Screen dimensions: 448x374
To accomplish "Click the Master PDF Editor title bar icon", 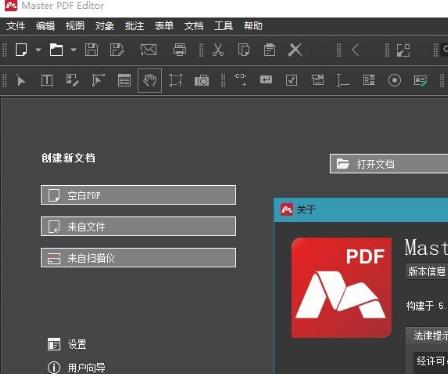I will click(x=11, y=5).
